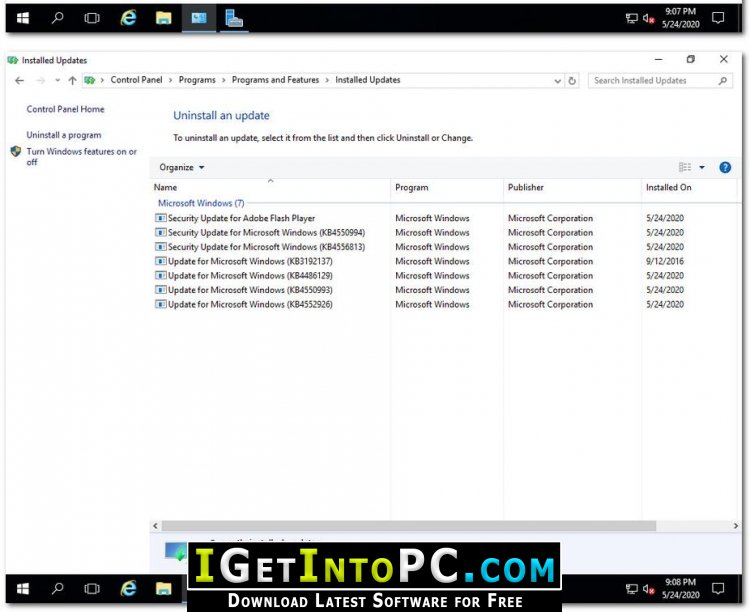Viewport: 750px width, 612px height.
Task: Click the Search Installed Updates field
Action: click(x=660, y=81)
